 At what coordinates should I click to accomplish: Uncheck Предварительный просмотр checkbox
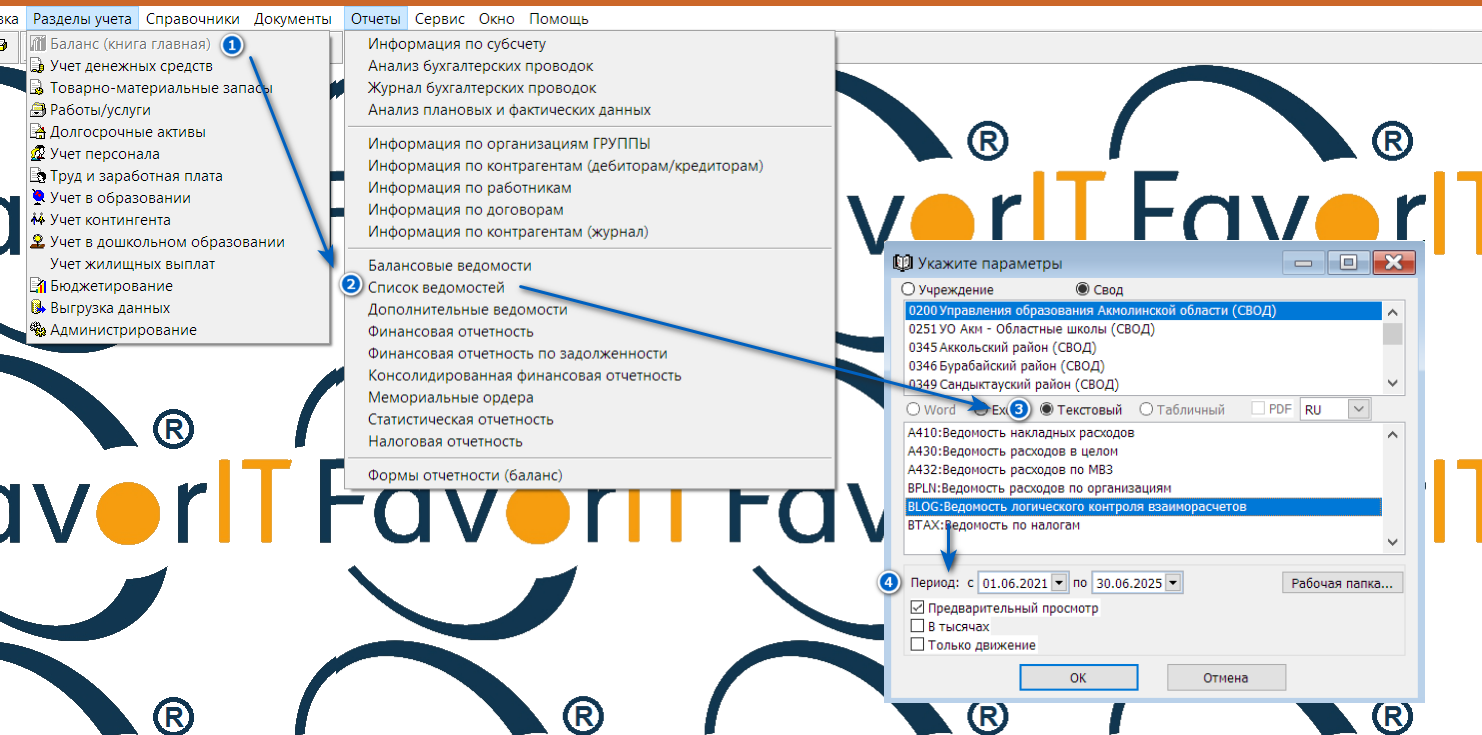(917, 608)
